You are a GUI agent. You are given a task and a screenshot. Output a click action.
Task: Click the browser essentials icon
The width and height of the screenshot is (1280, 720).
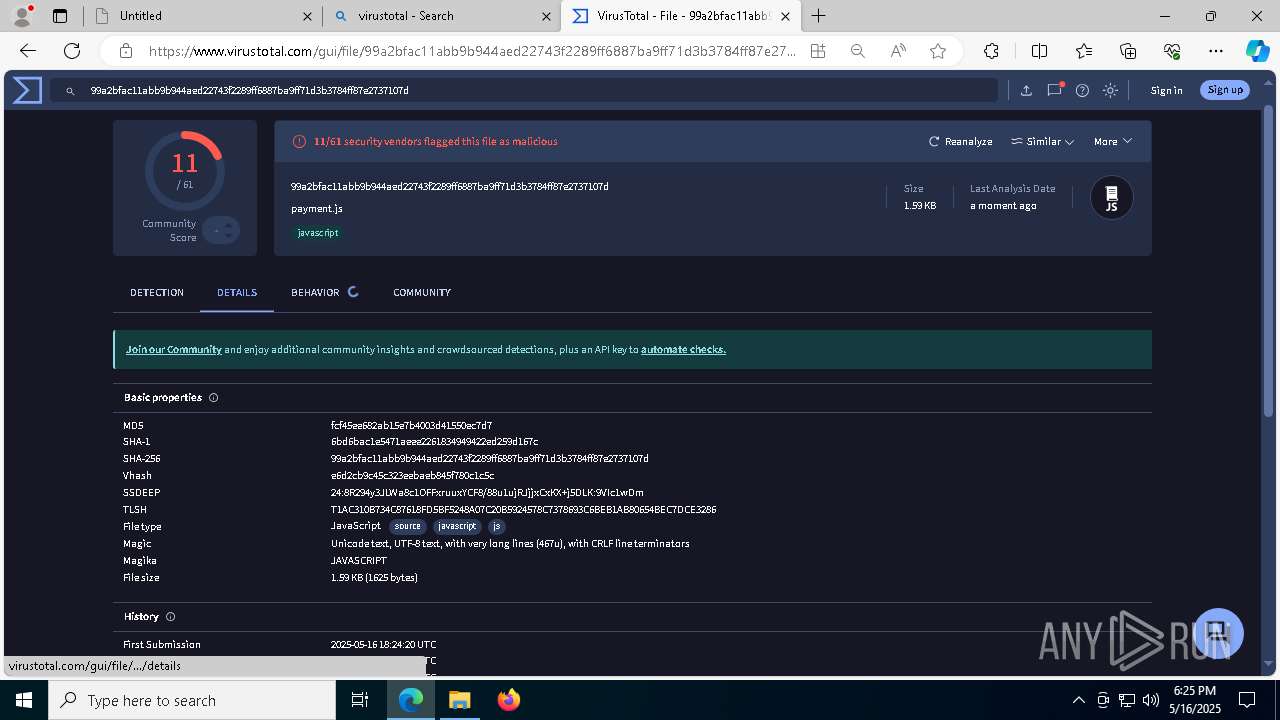[x=1172, y=51]
